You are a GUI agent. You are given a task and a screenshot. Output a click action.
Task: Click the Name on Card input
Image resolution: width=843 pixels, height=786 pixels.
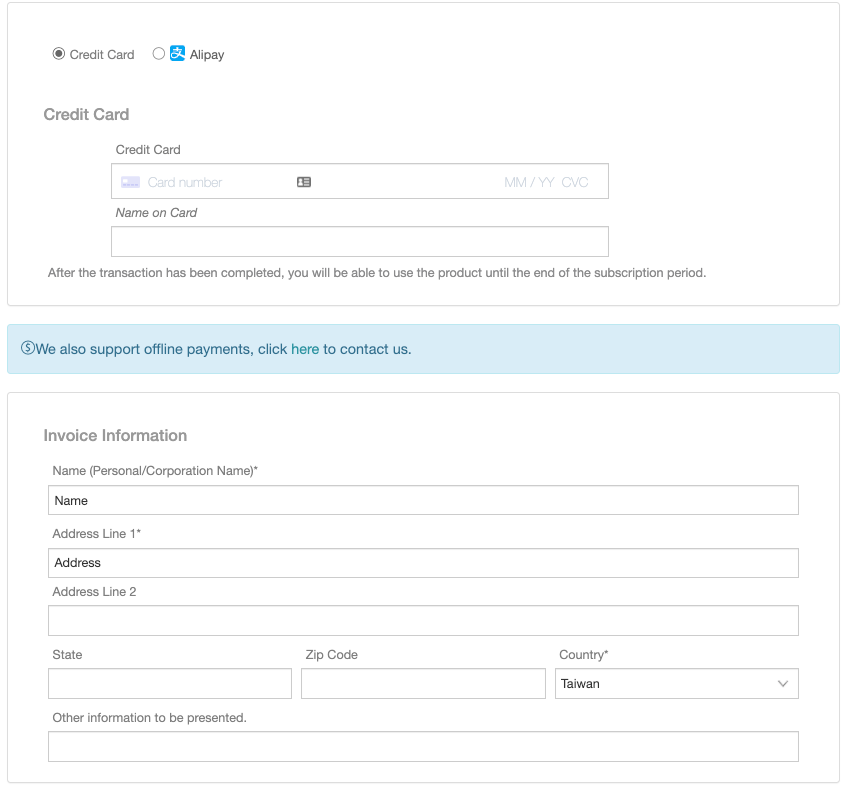coord(360,241)
